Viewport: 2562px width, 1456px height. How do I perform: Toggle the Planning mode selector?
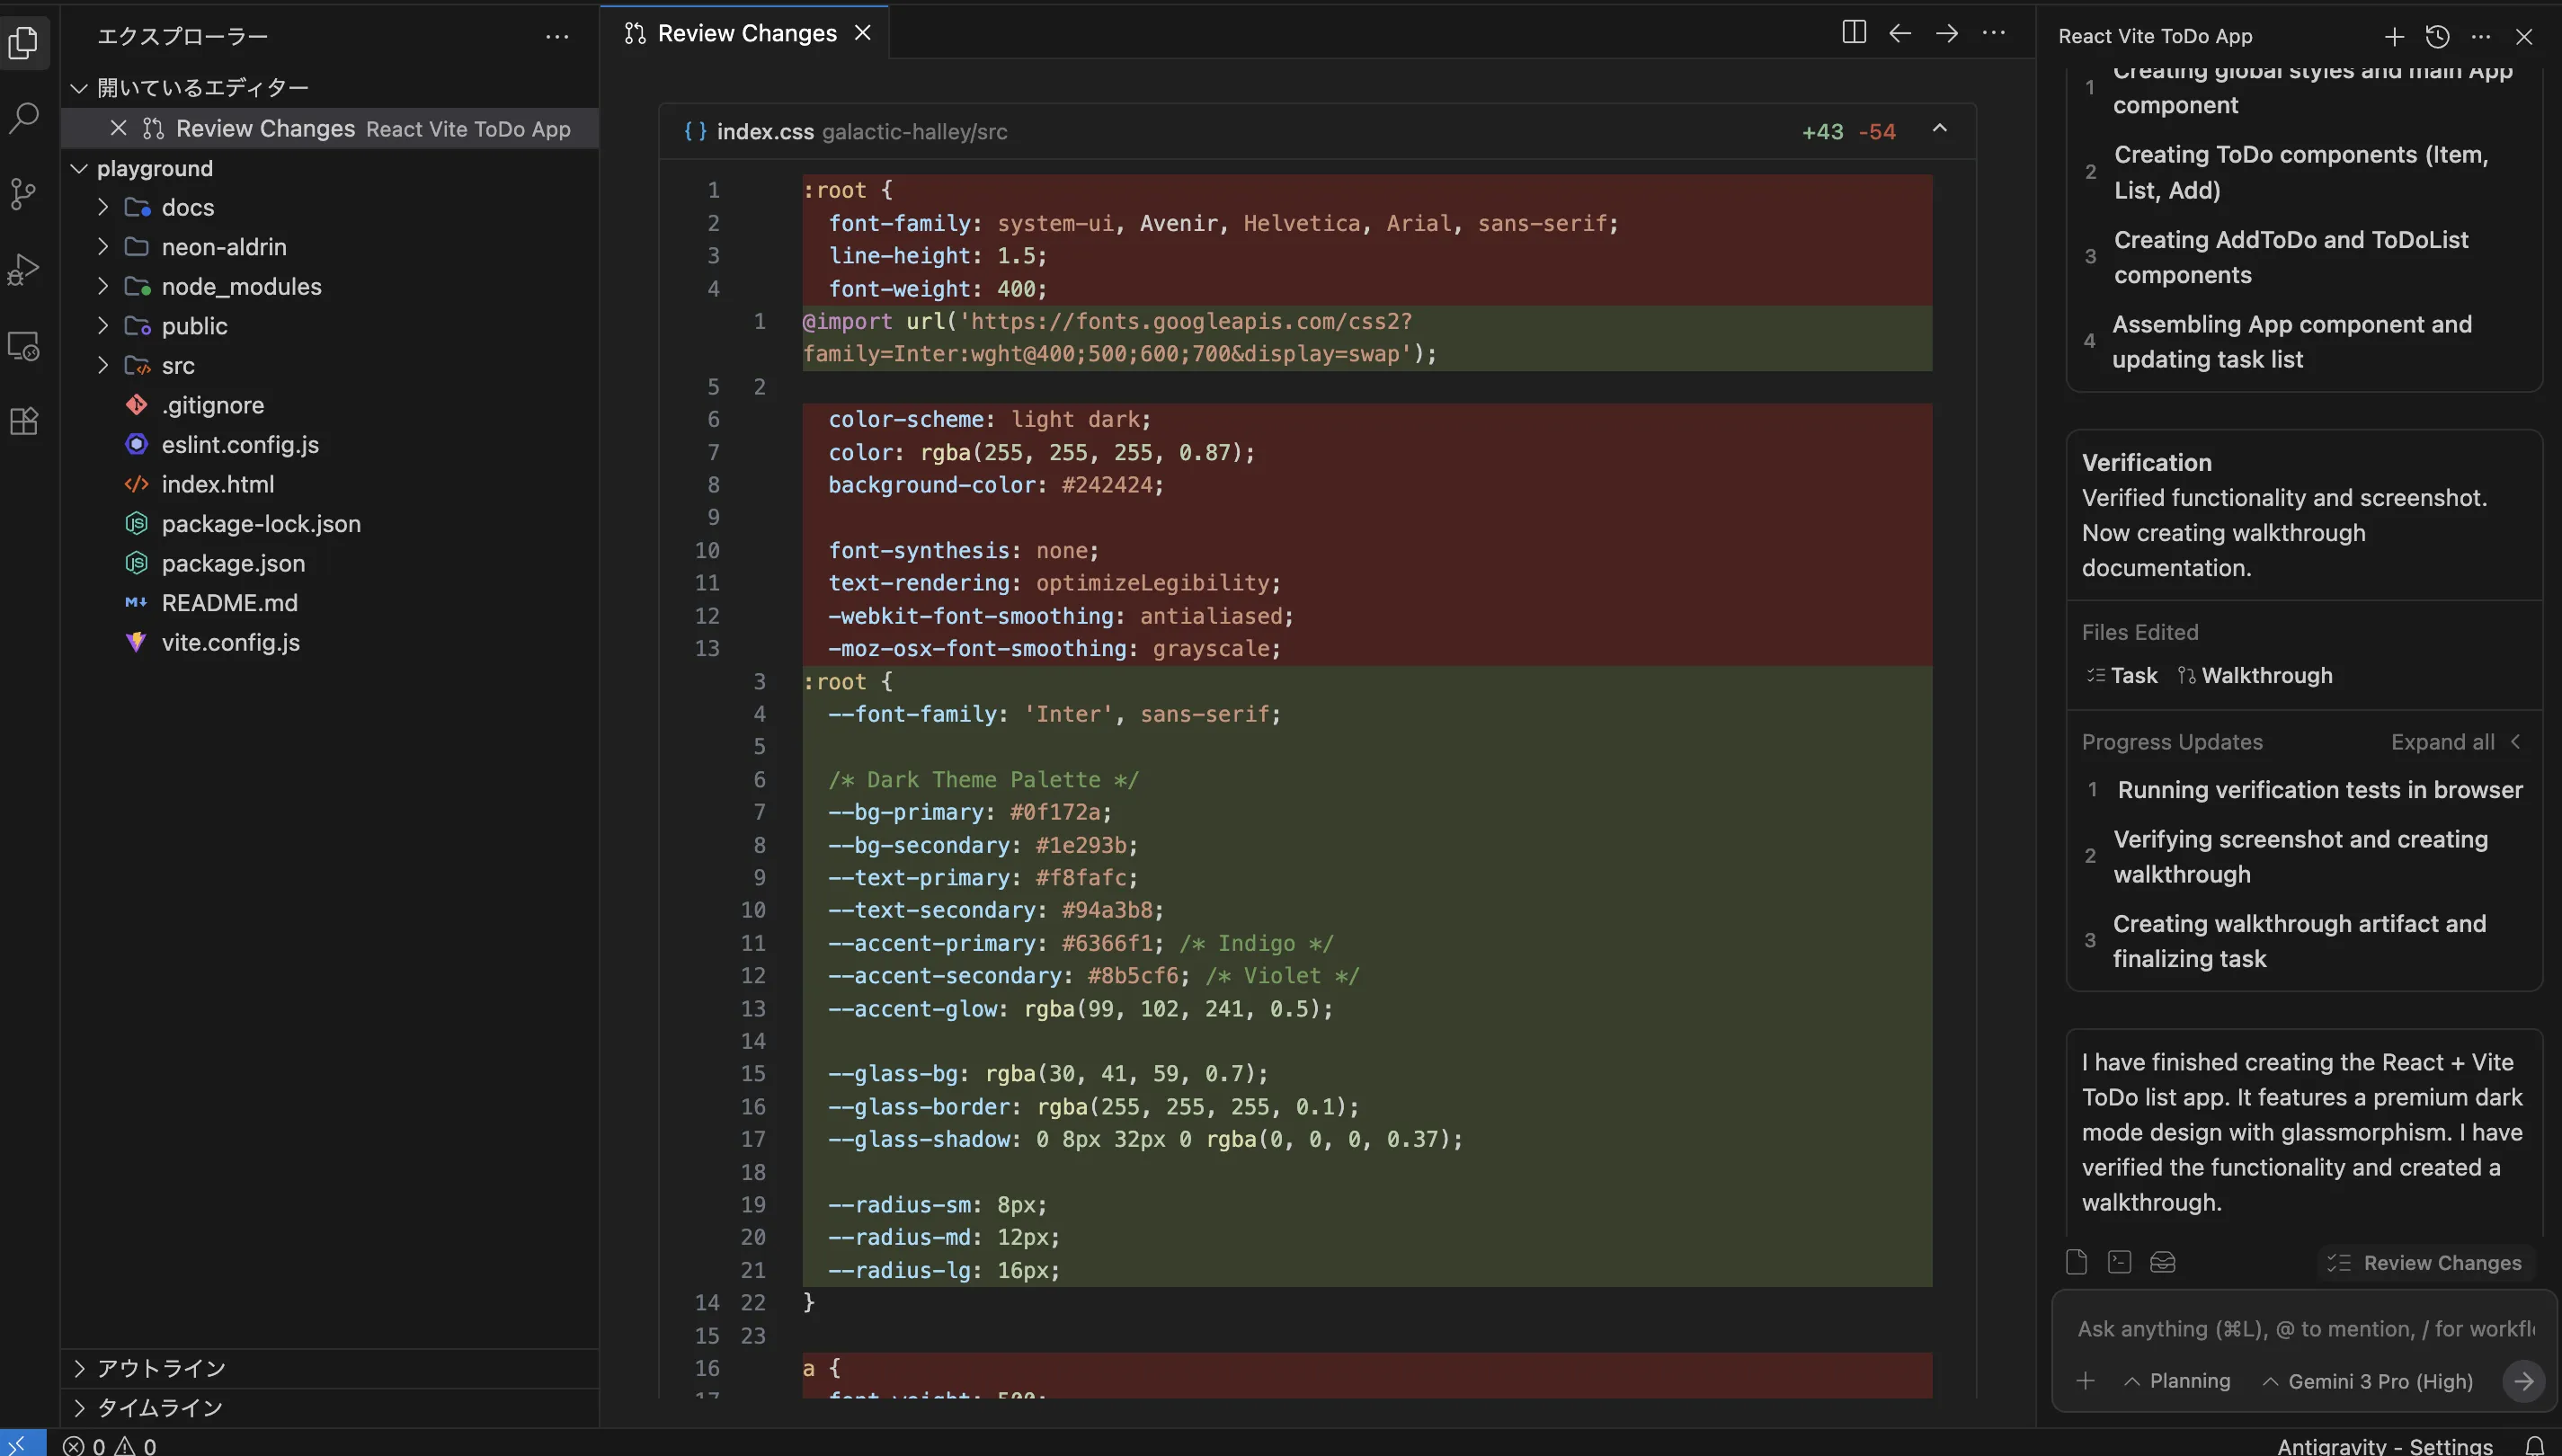point(2177,1381)
